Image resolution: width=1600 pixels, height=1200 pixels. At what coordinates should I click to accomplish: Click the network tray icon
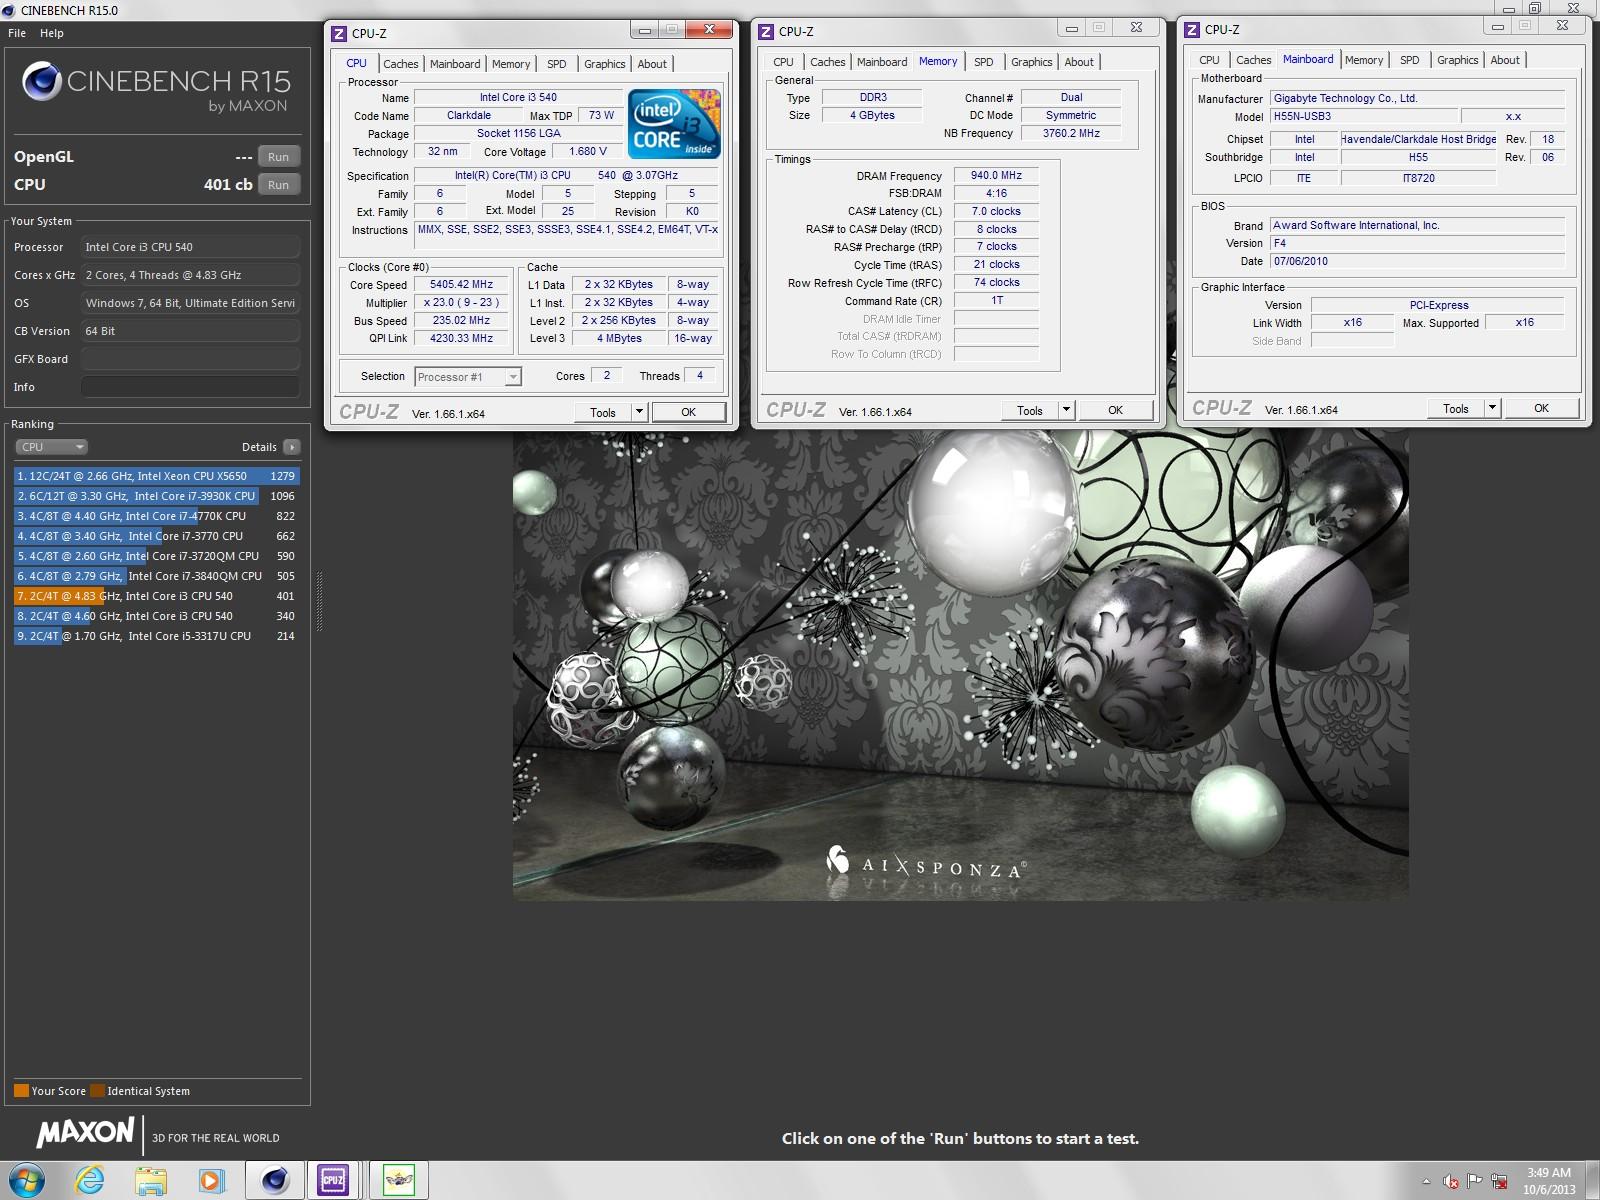(x=1500, y=1182)
